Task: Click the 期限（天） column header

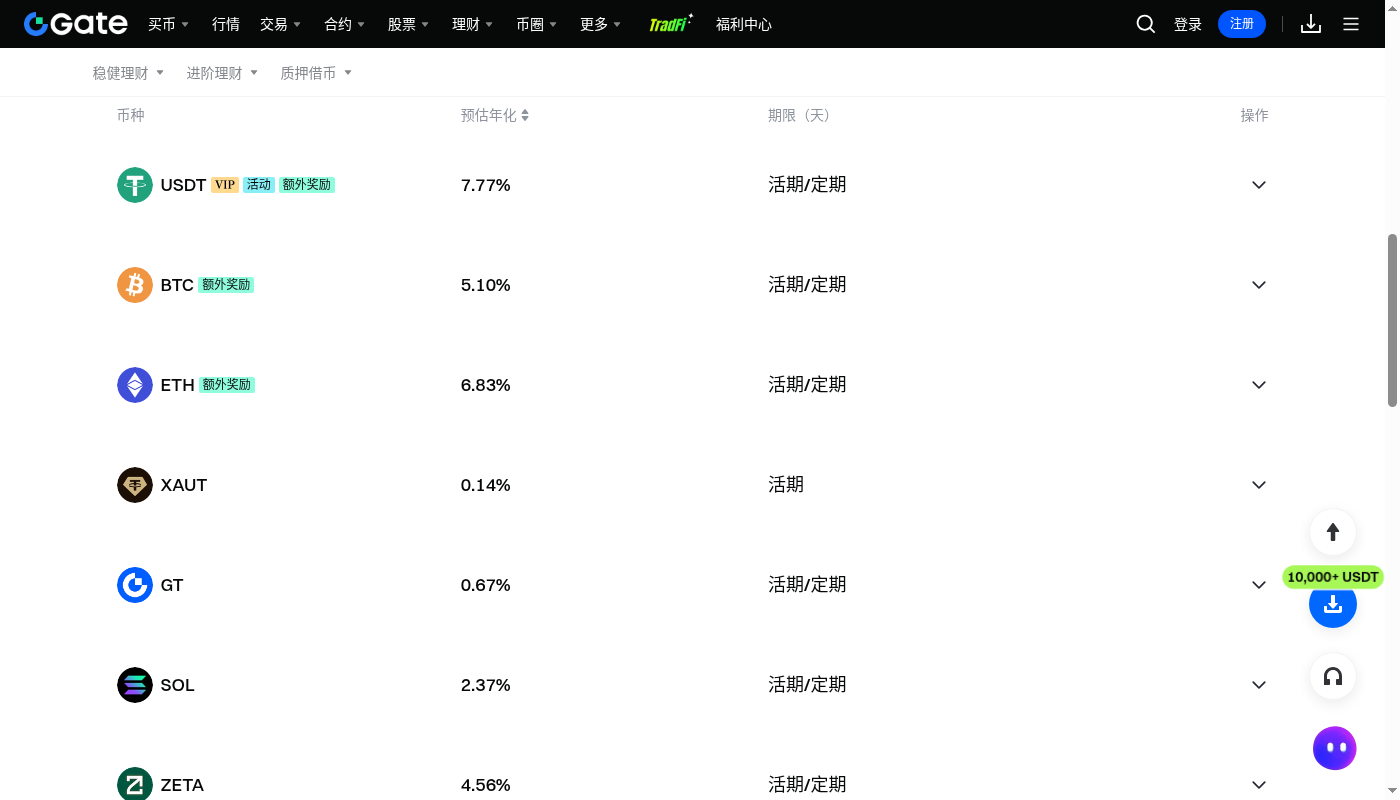Action: pyautogui.click(x=801, y=116)
